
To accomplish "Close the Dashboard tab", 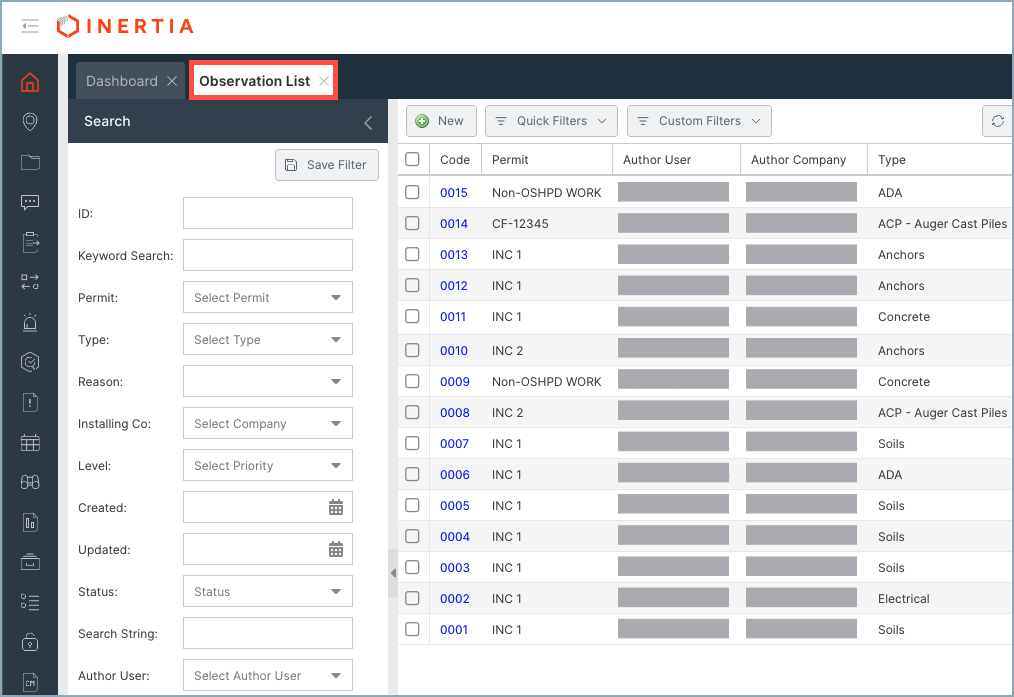I will pyautogui.click(x=172, y=81).
